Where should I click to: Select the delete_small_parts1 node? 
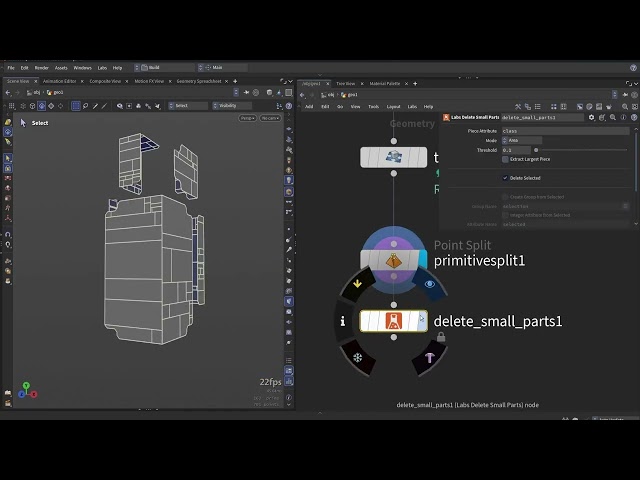[393, 321]
